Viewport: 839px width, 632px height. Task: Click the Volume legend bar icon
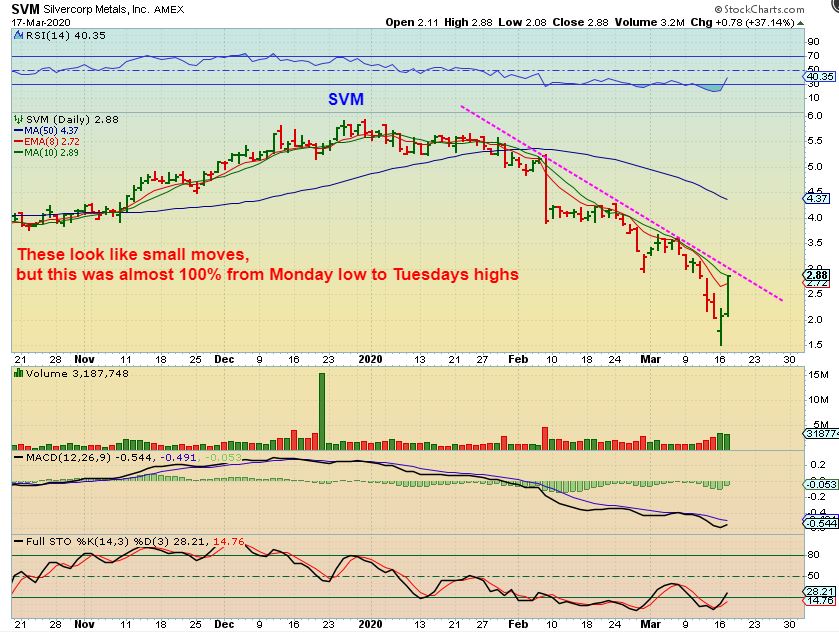tap(19, 374)
